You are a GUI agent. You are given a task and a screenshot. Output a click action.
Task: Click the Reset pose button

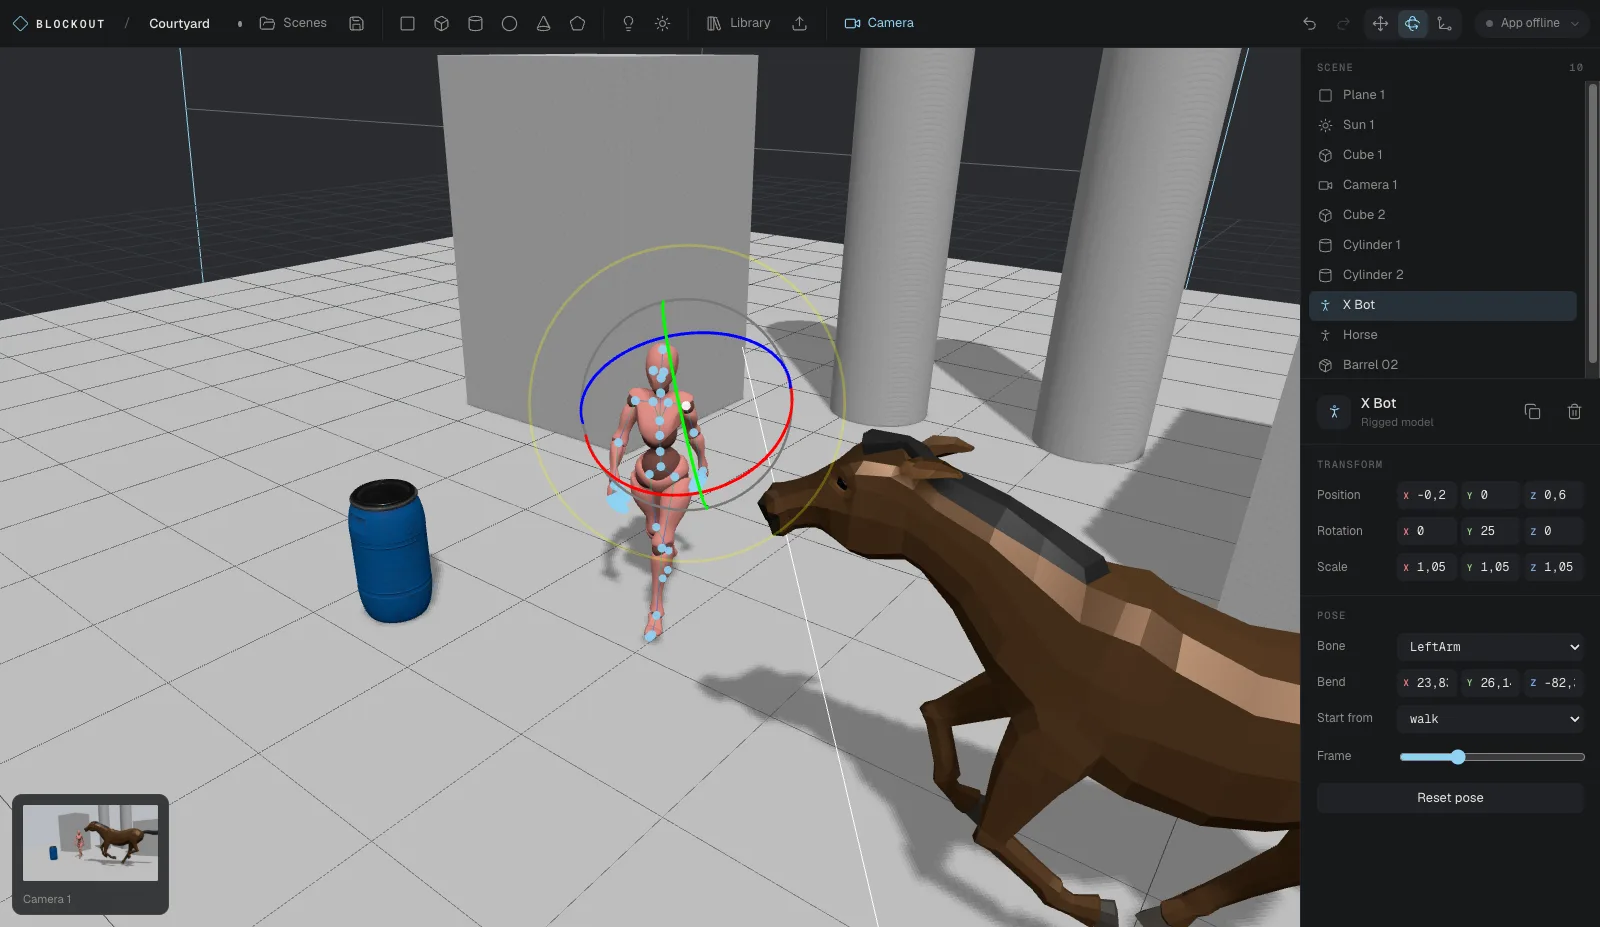pyautogui.click(x=1450, y=798)
